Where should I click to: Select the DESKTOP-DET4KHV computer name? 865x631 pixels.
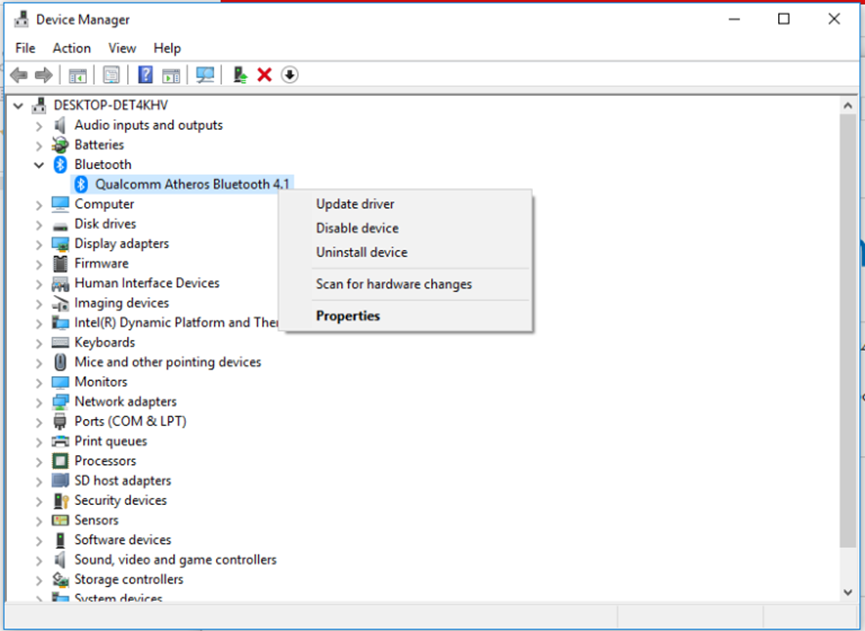click(110, 105)
